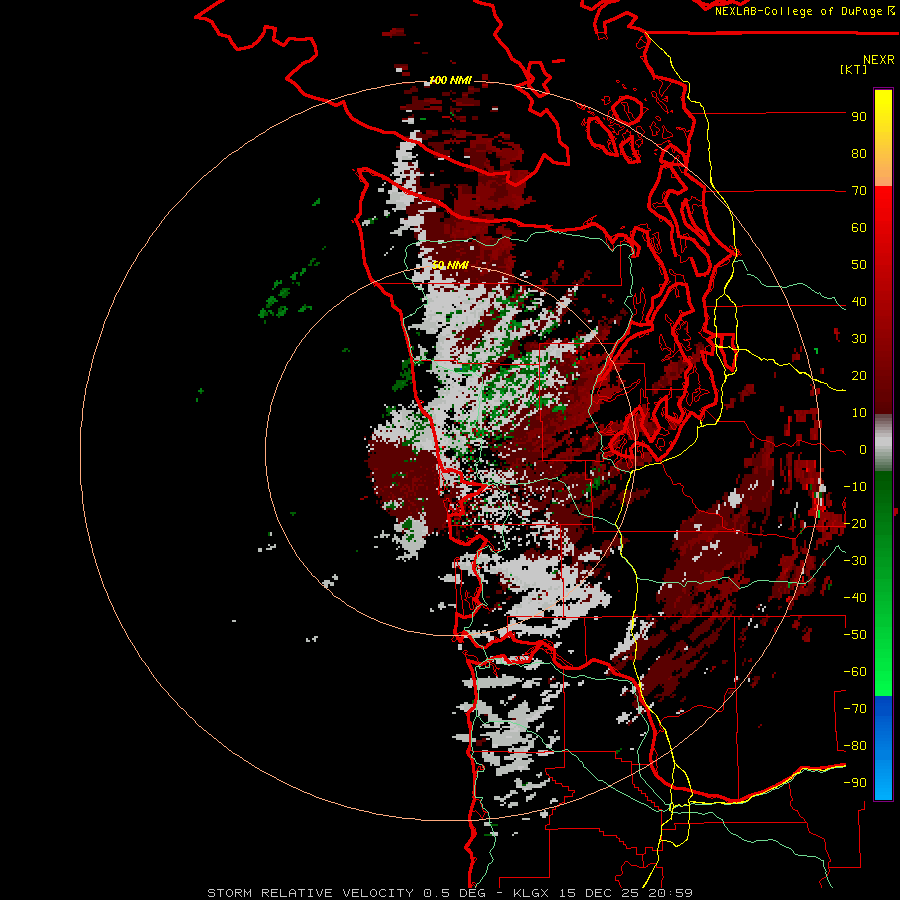Image resolution: width=900 pixels, height=900 pixels.
Task: Click the NEXR label near the color scale
Action: [879, 60]
